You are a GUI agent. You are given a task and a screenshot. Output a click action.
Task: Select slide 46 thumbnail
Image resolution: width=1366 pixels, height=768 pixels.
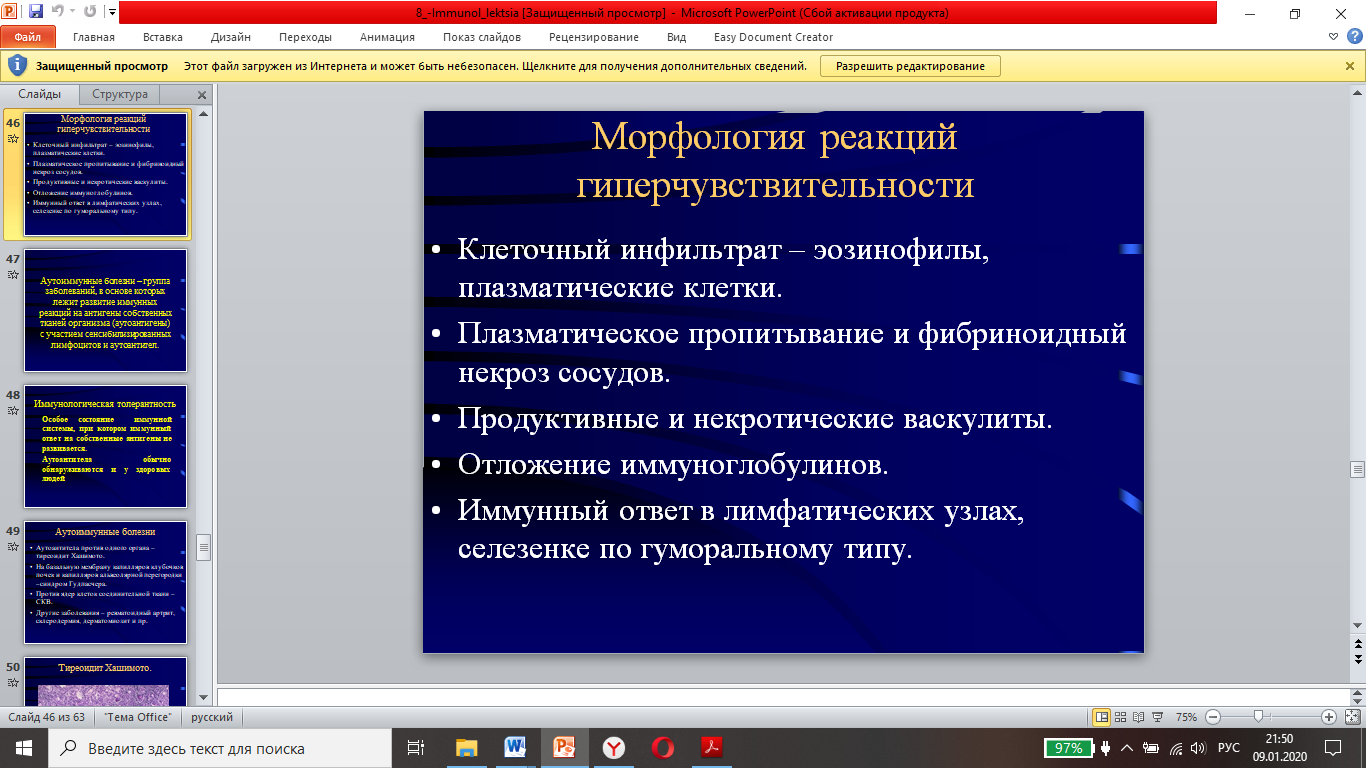pyautogui.click(x=105, y=173)
